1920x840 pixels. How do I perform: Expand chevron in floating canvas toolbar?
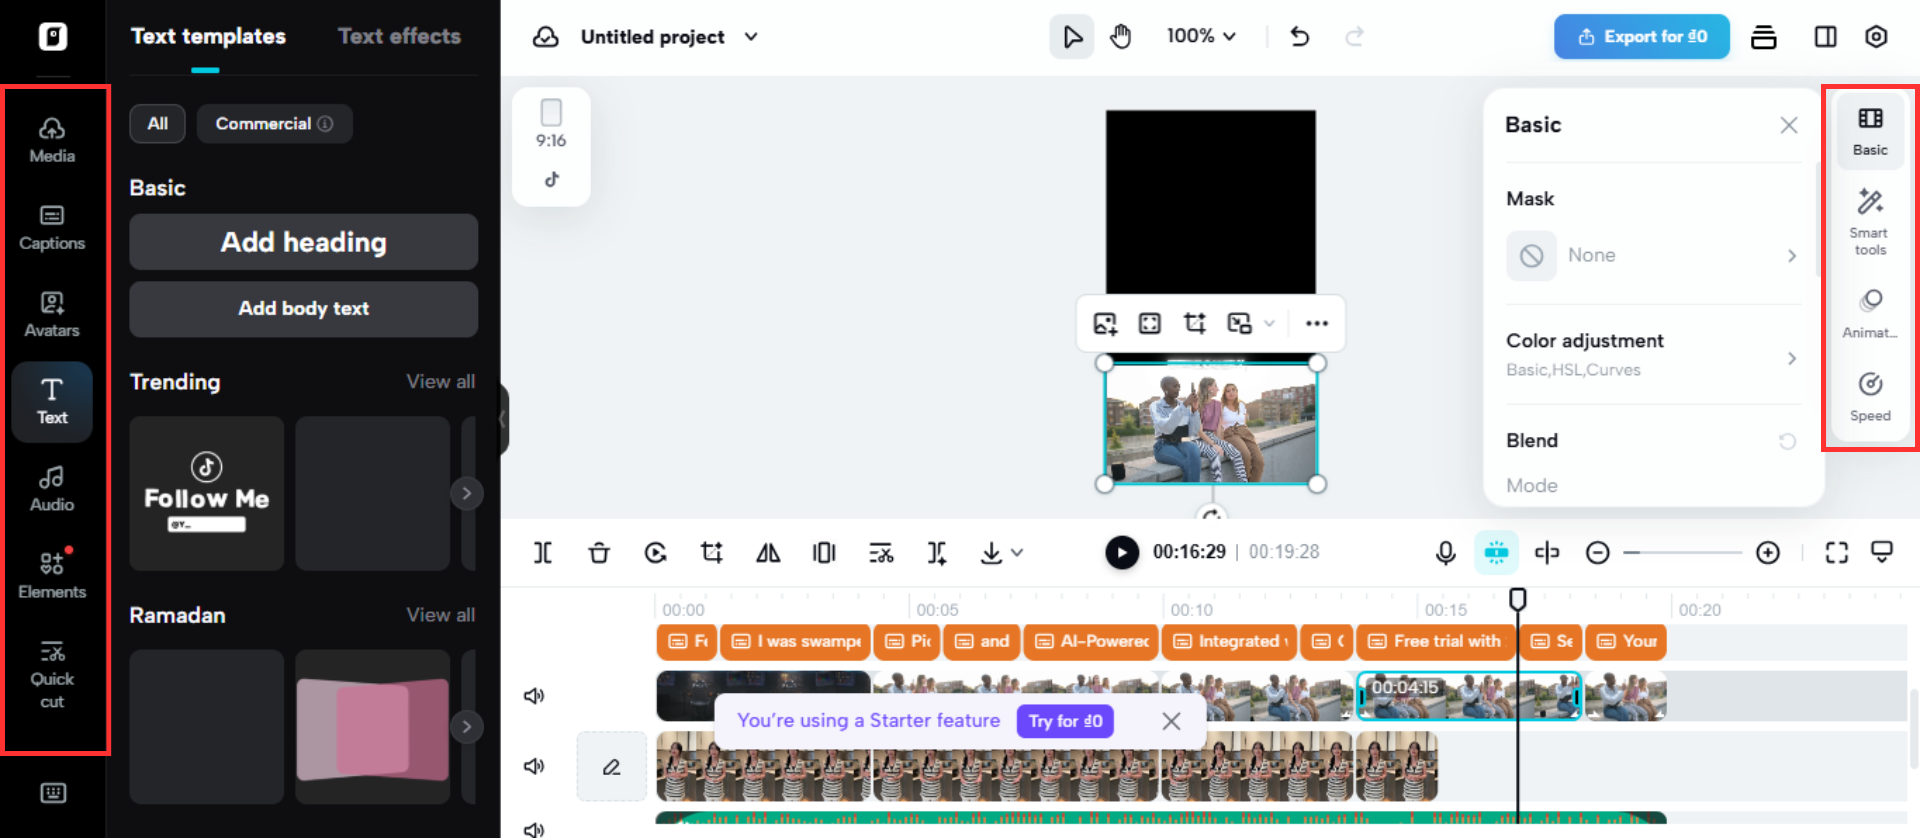tap(1269, 323)
